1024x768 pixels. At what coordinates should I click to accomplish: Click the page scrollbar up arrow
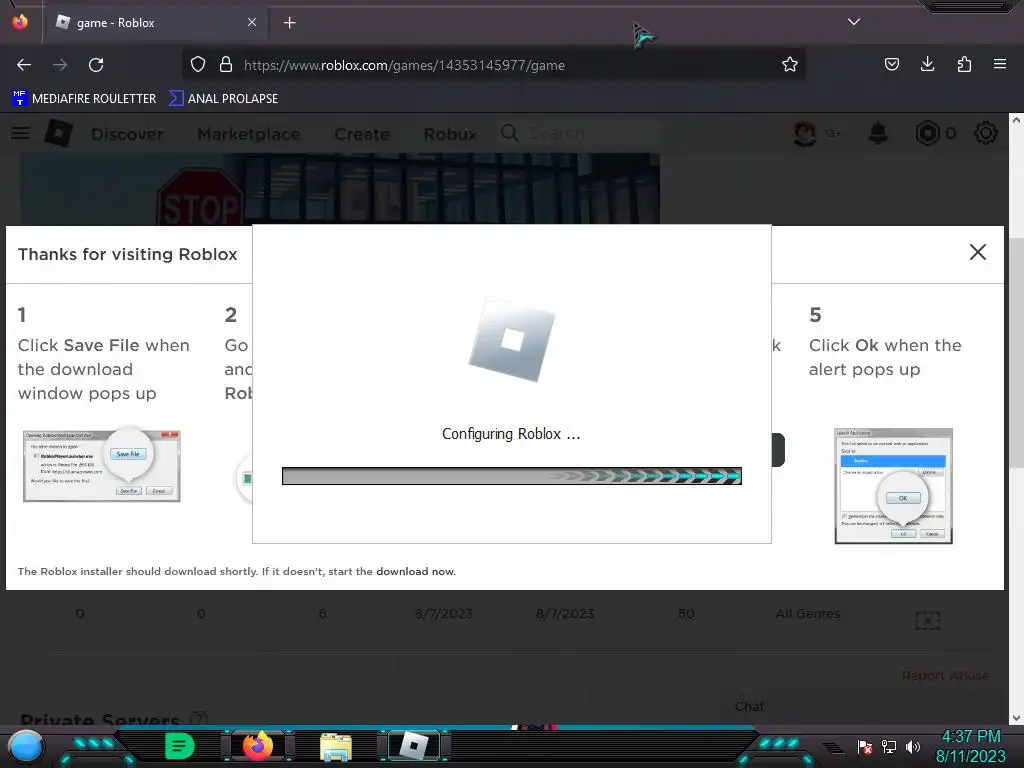coord(1016,121)
